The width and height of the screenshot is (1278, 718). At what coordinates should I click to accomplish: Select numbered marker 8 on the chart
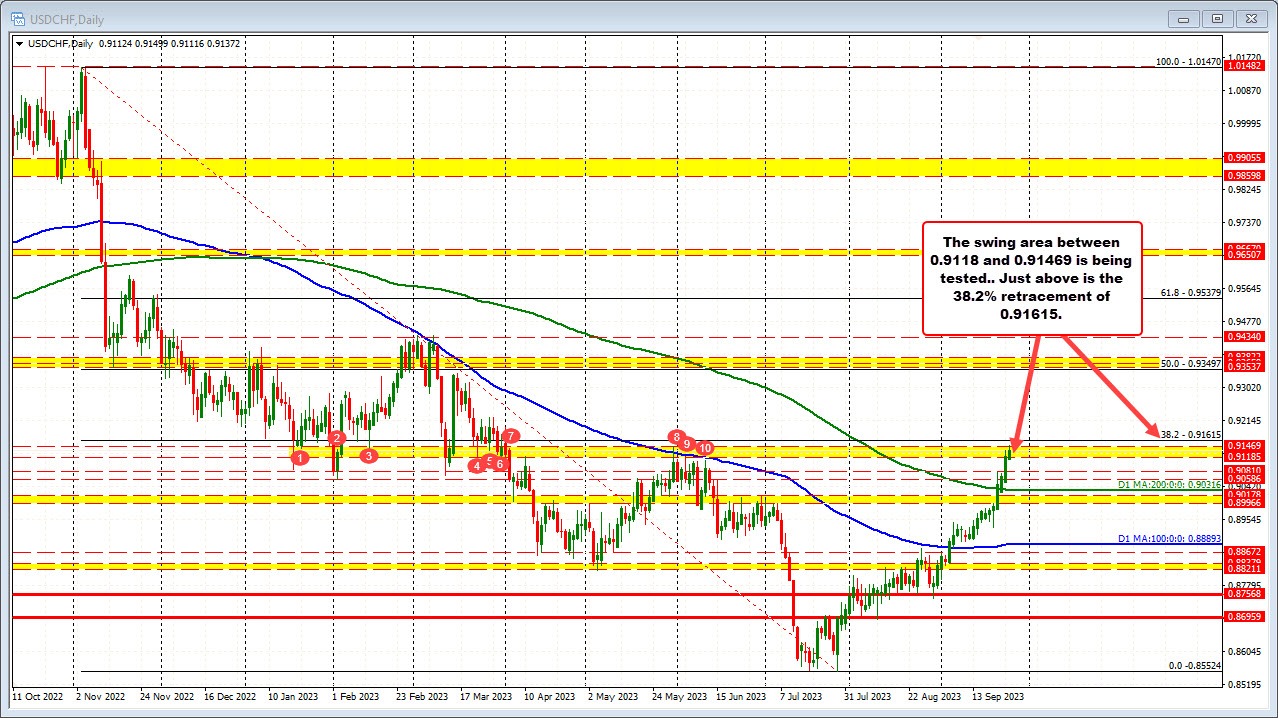tap(675, 435)
